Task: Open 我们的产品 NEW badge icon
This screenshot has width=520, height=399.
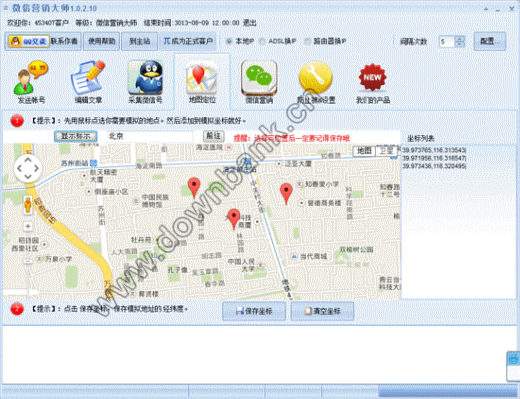Action: pos(373,82)
